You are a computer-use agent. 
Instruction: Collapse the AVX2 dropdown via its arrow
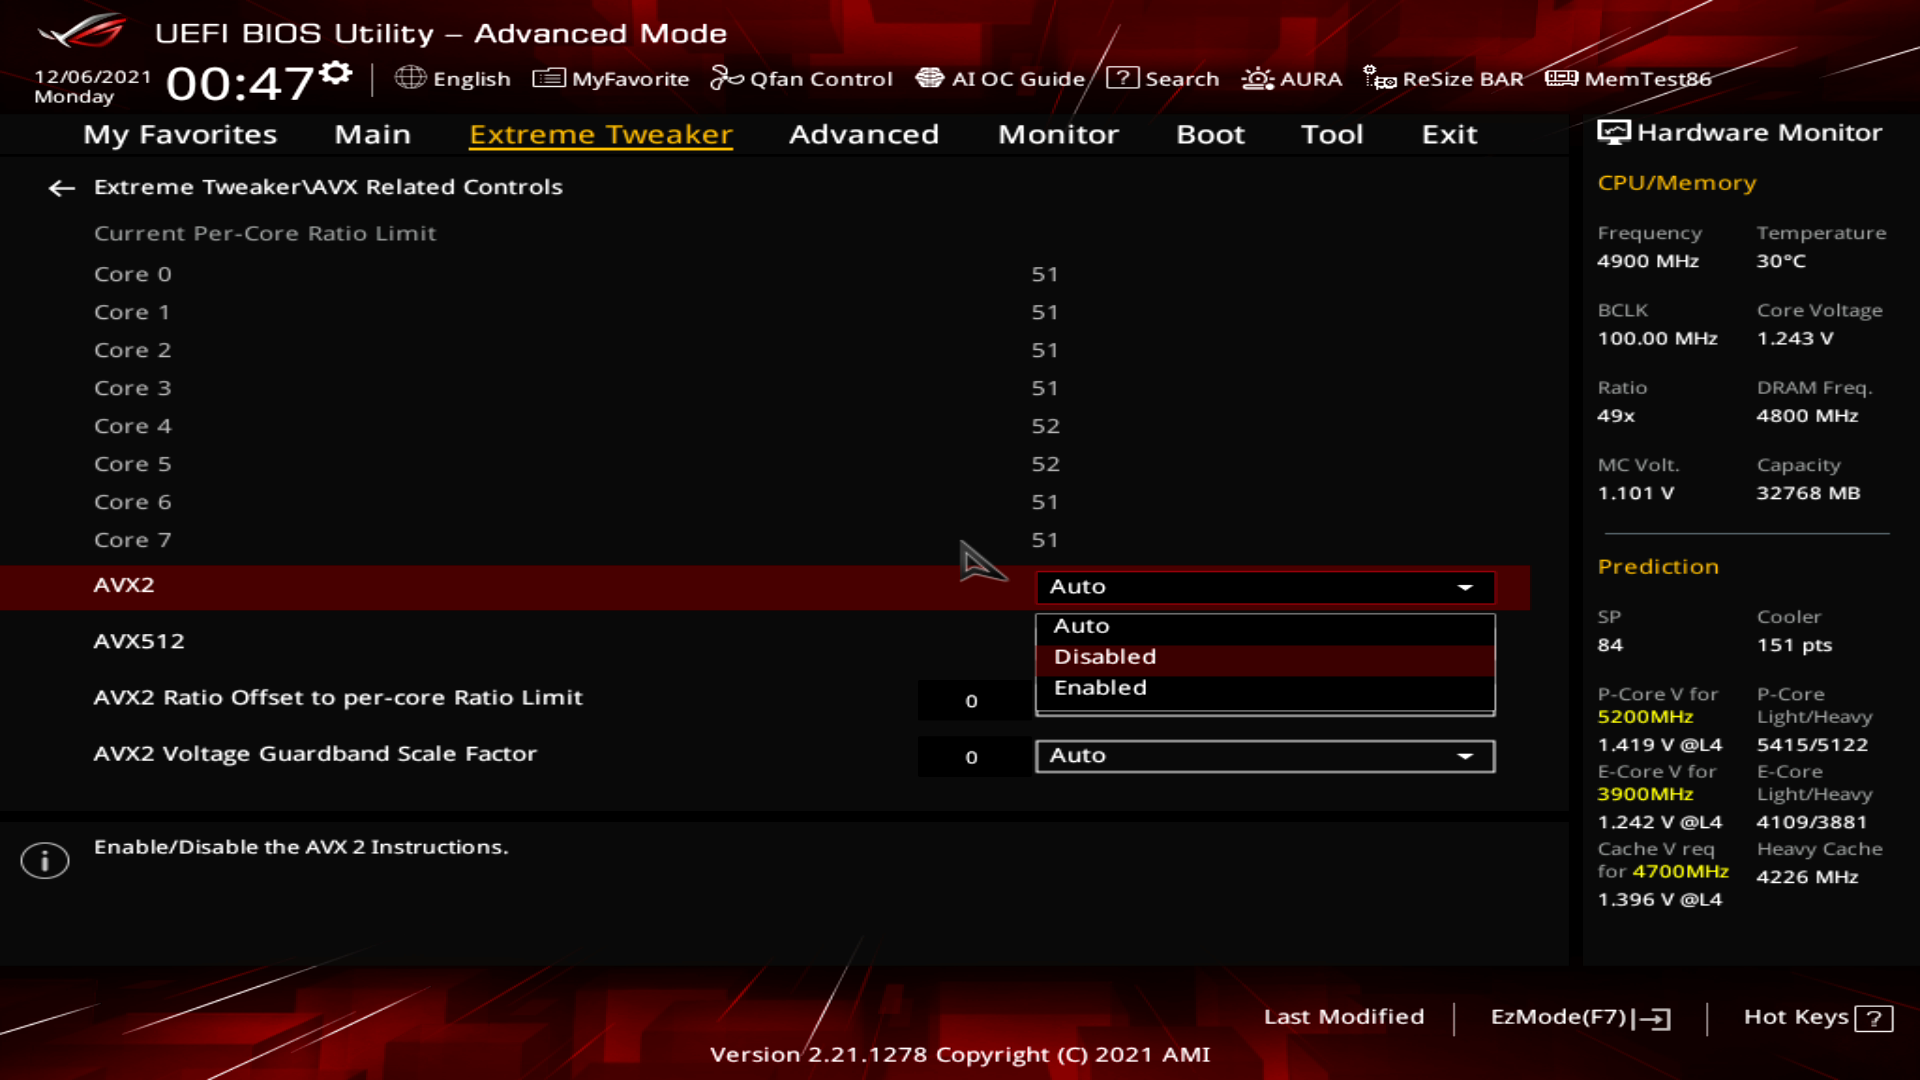click(1465, 587)
